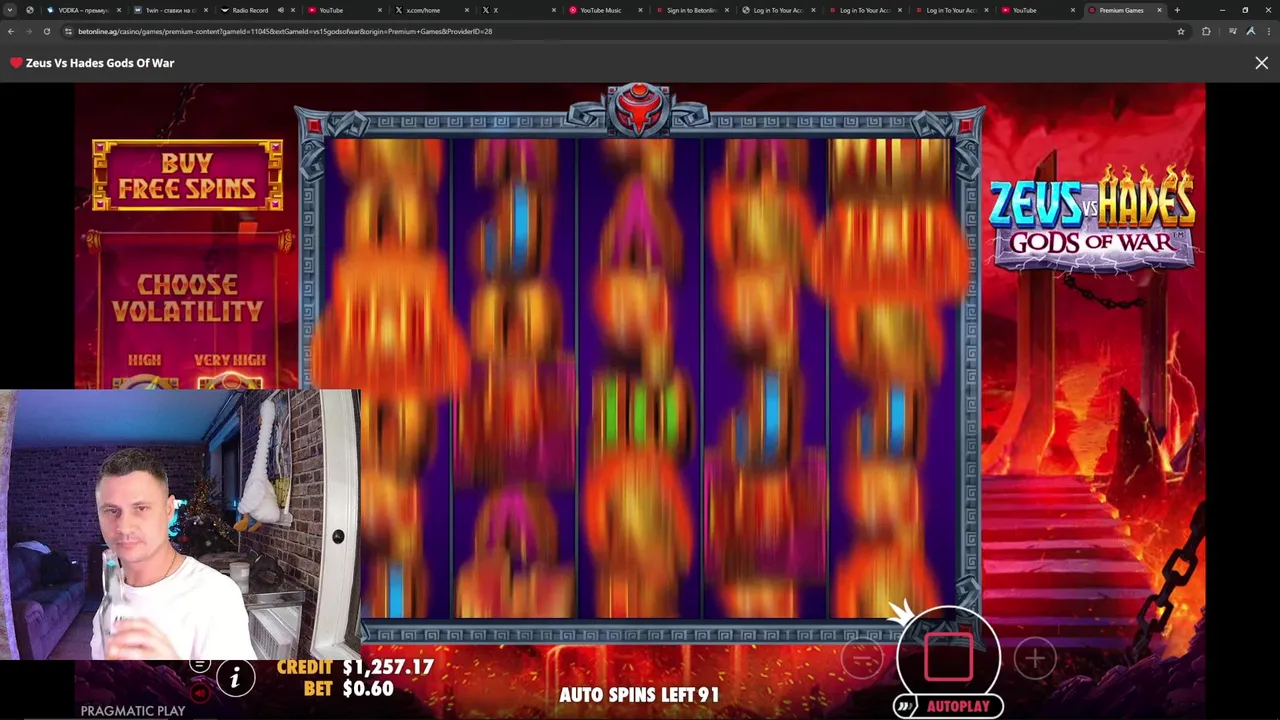Close the VODKA tab

pyautogui.click(x=118, y=10)
